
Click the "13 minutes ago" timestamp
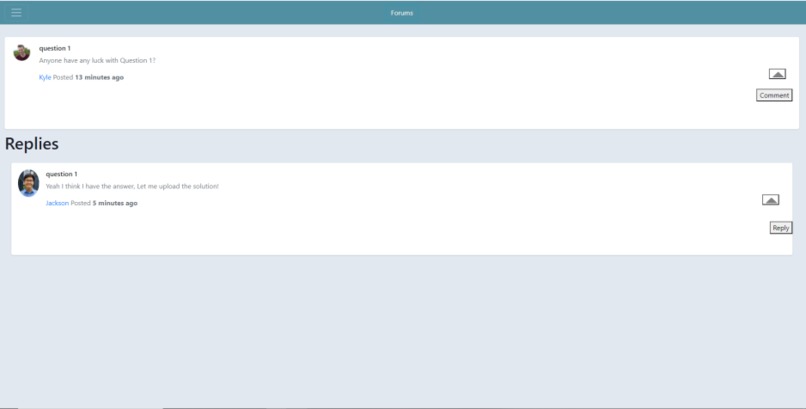[x=99, y=78]
